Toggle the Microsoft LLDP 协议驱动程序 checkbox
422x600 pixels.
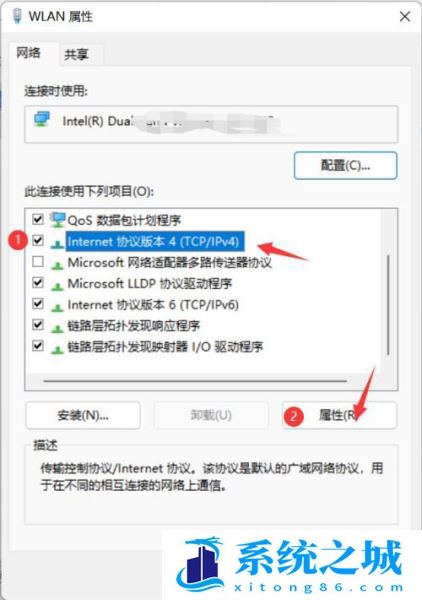click(37, 283)
